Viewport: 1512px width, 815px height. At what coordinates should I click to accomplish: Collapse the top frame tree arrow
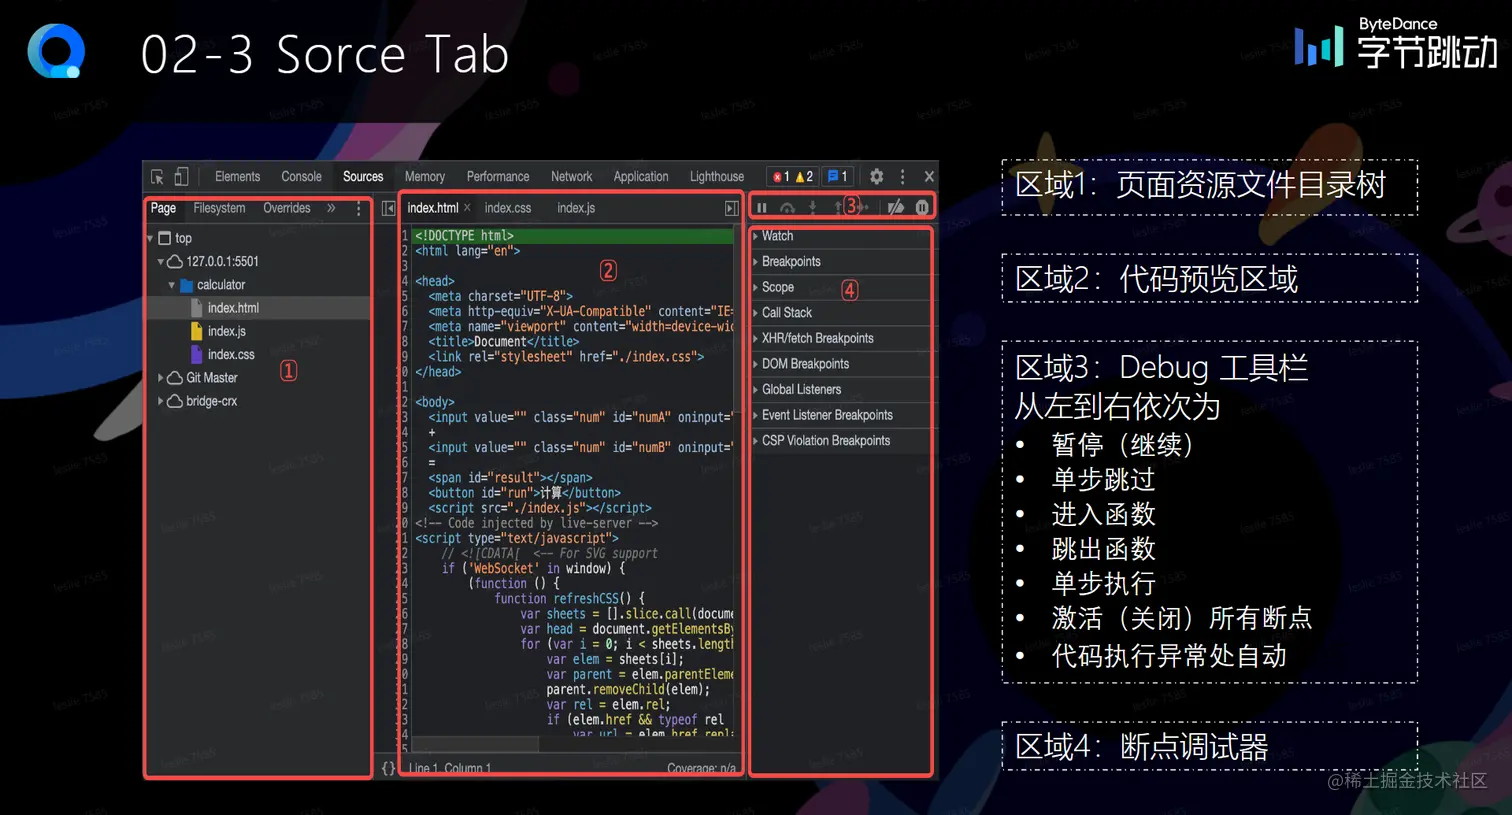tap(151, 238)
